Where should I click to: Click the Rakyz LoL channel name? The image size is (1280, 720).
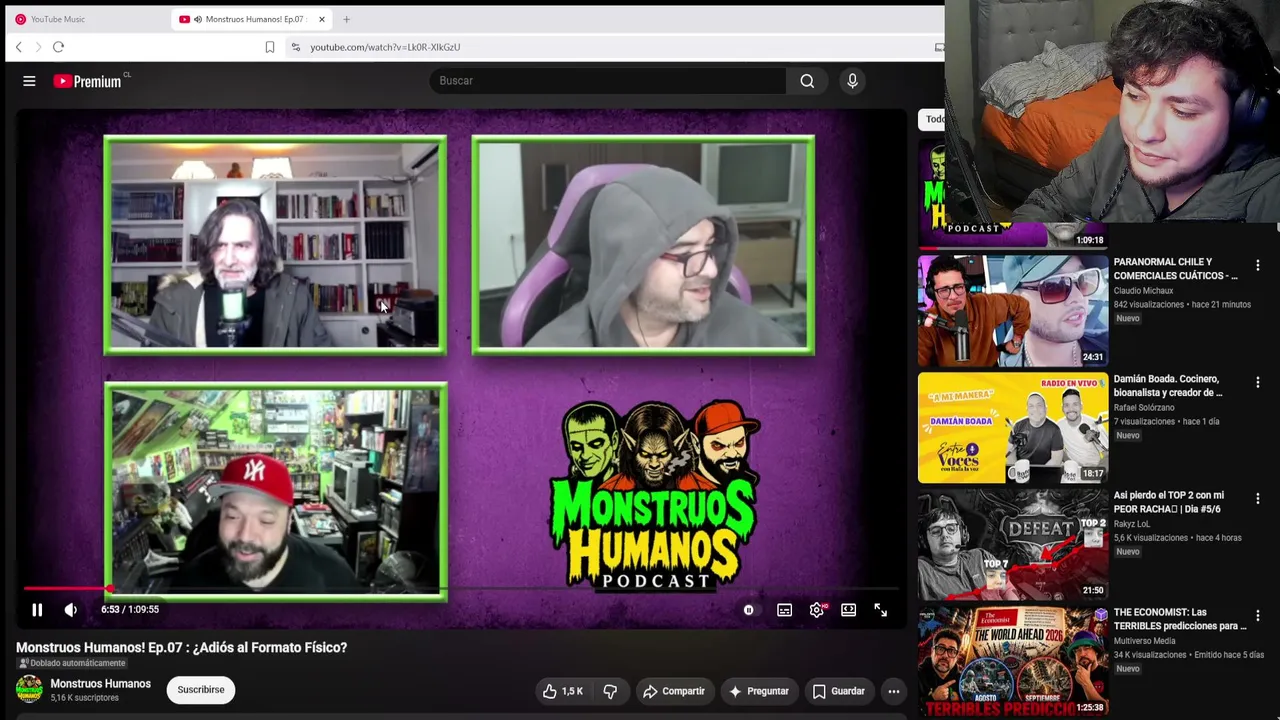tap(1135, 524)
